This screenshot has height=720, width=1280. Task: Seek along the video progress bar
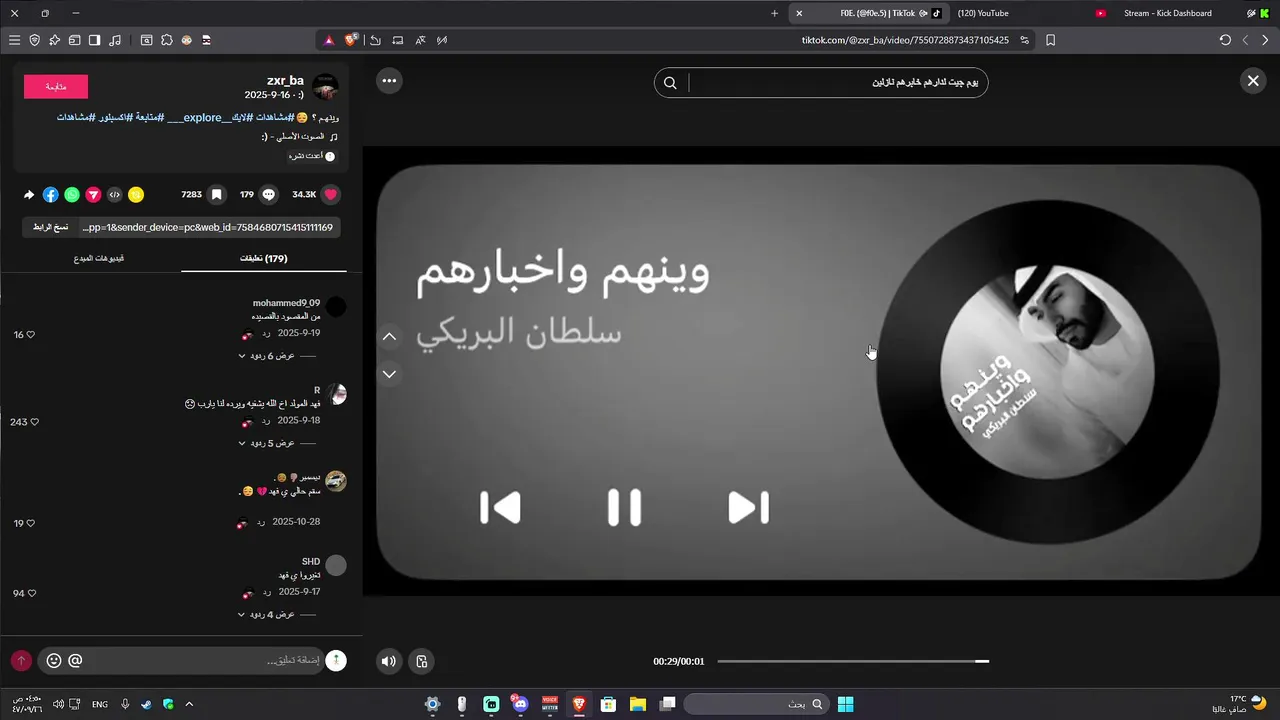pyautogui.click(x=853, y=661)
